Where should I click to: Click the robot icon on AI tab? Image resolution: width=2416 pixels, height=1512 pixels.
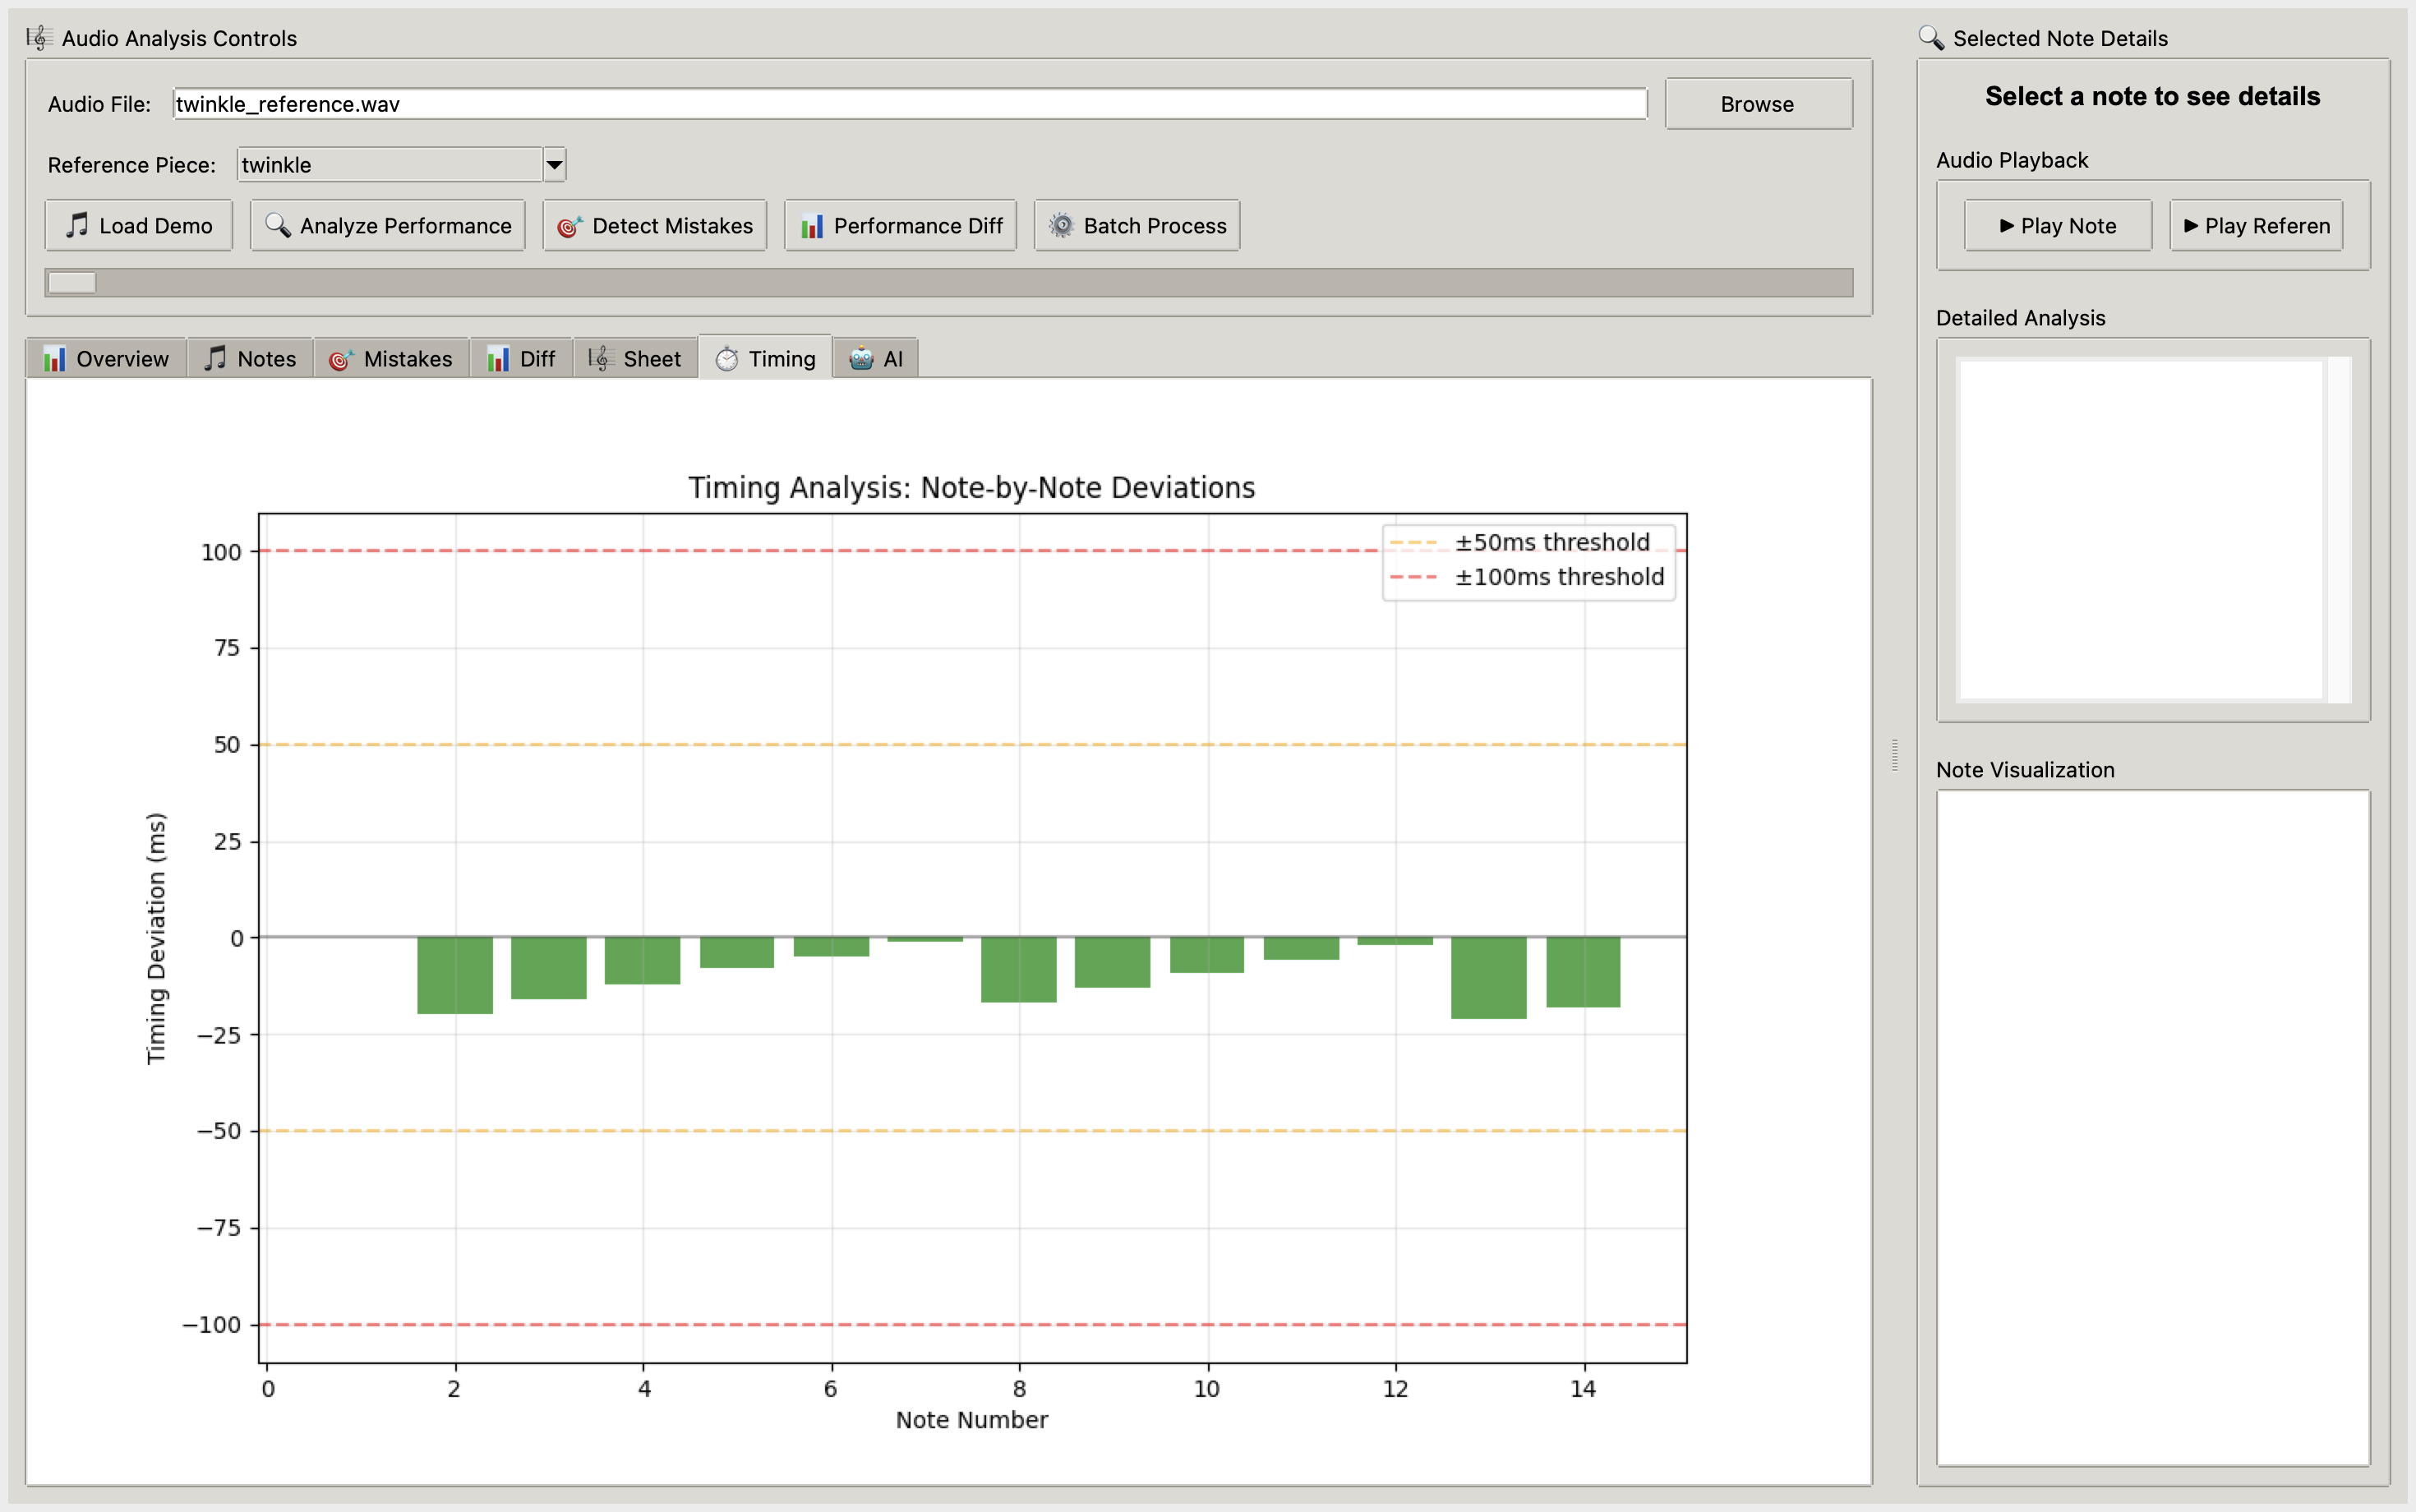point(860,358)
